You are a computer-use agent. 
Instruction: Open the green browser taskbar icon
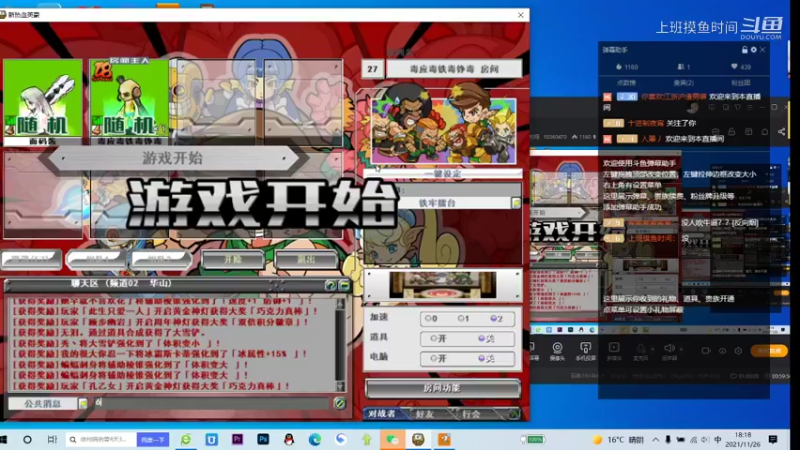tap(186, 439)
